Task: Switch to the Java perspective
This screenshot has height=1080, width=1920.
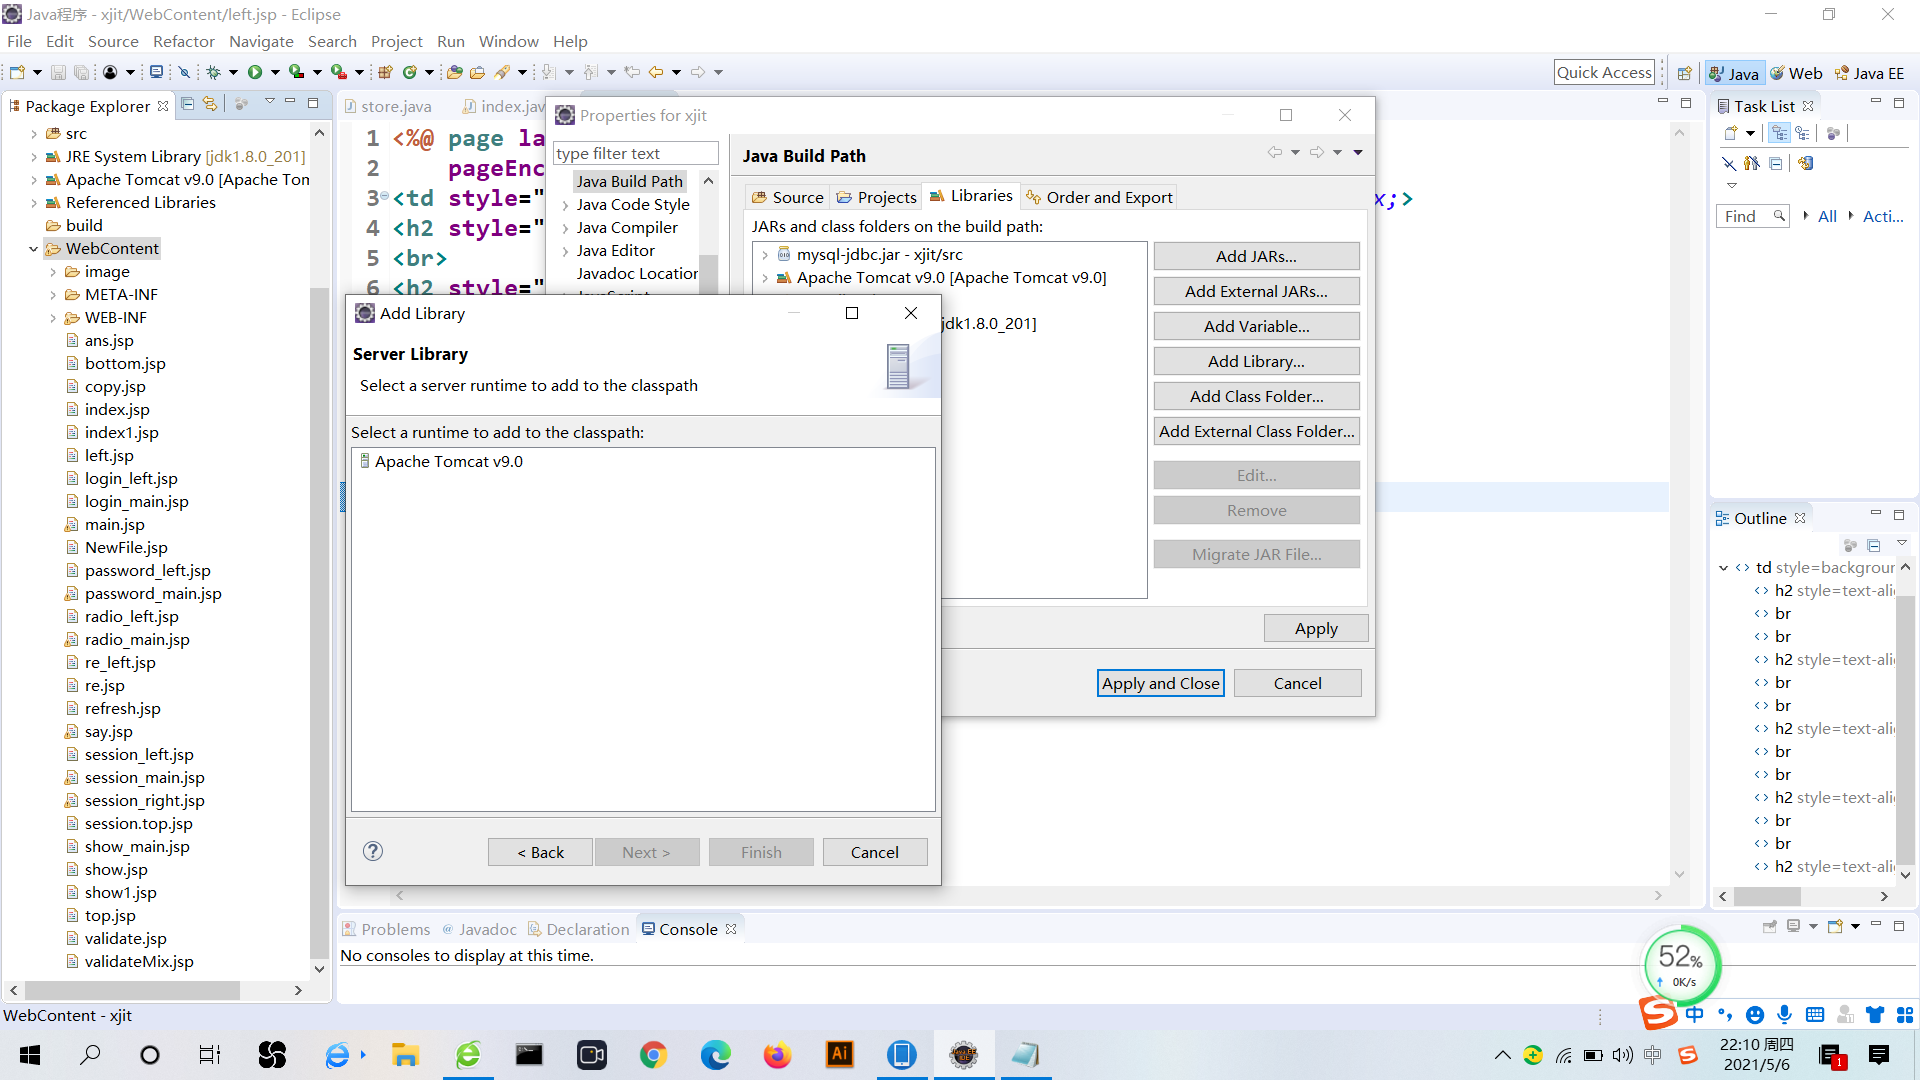Action: [x=1735, y=73]
